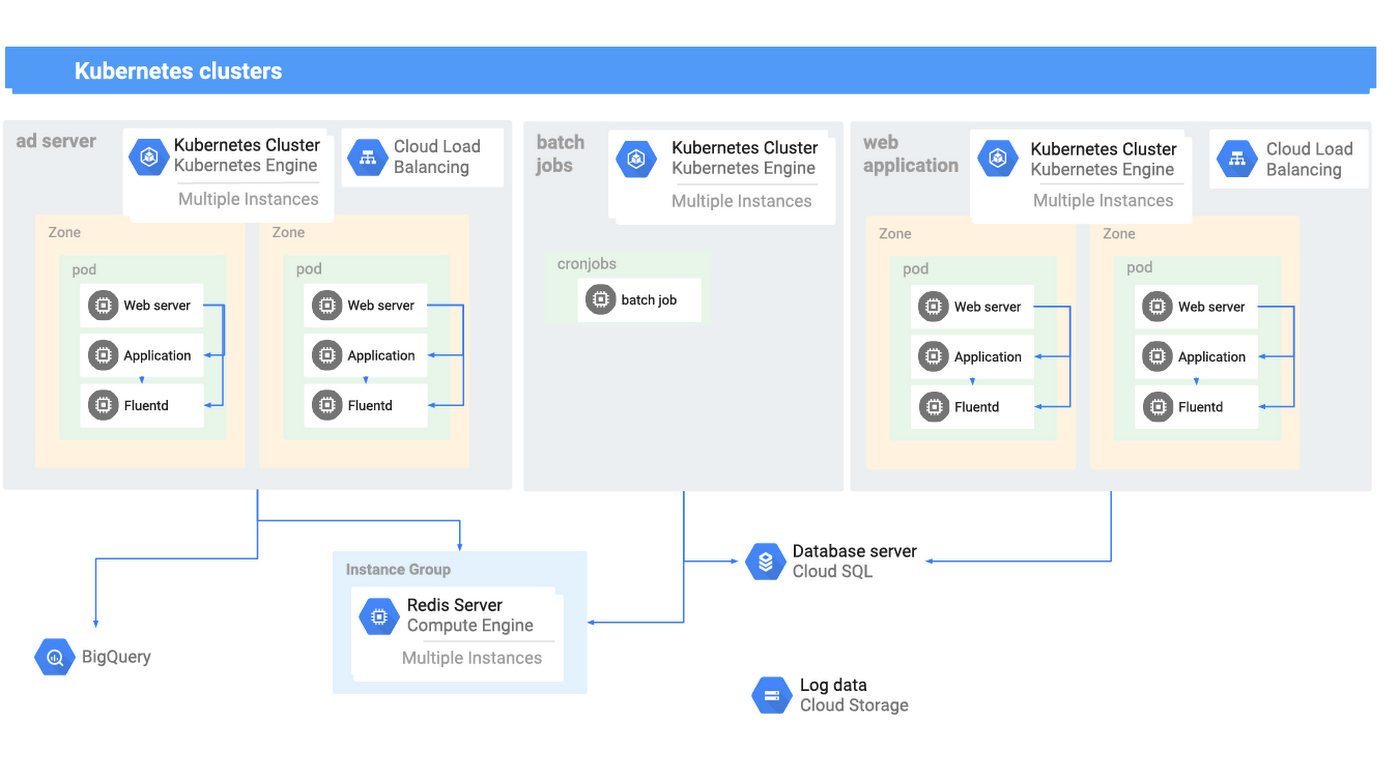Click the "Compute Engine" subtitle text
The height and width of the screenshot is (777, 1400).
coord(470,625)
